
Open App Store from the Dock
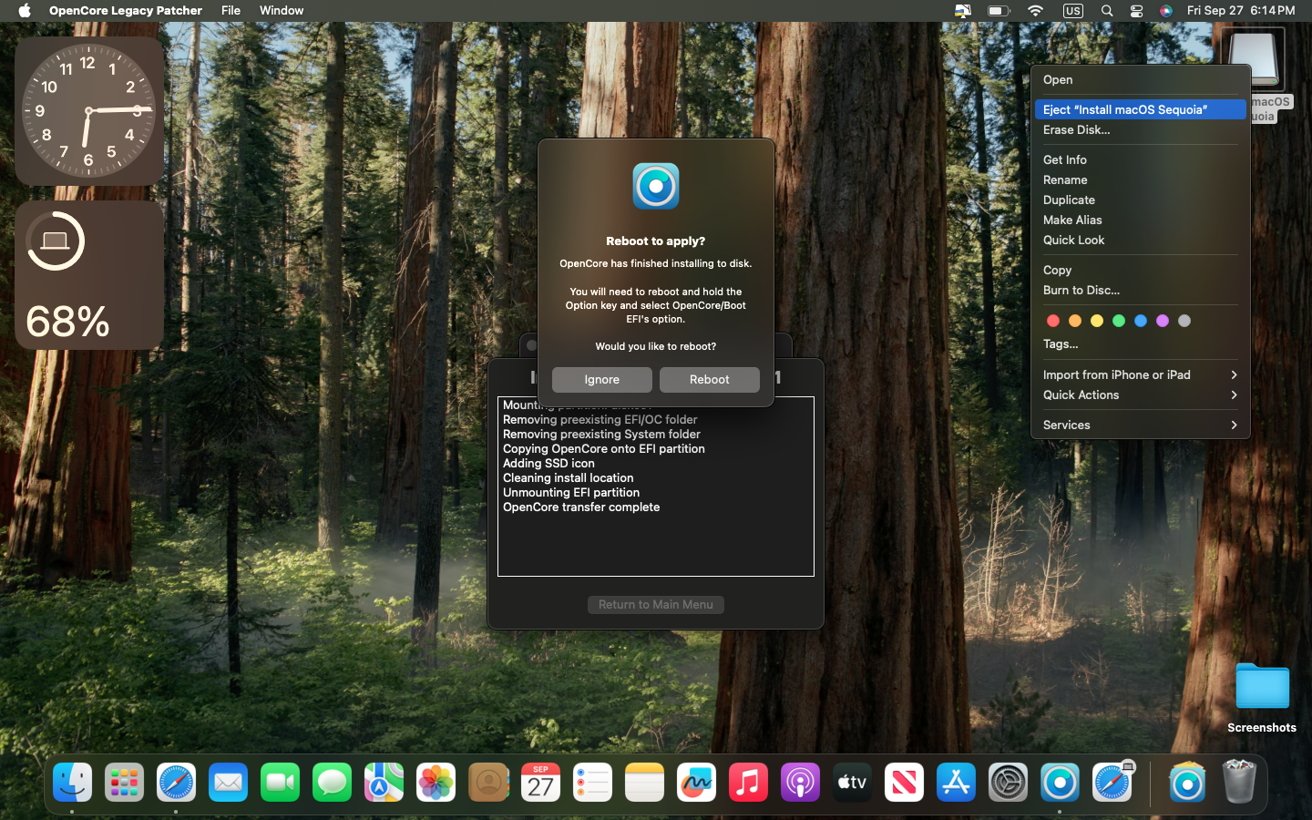[x=956, y=782]
